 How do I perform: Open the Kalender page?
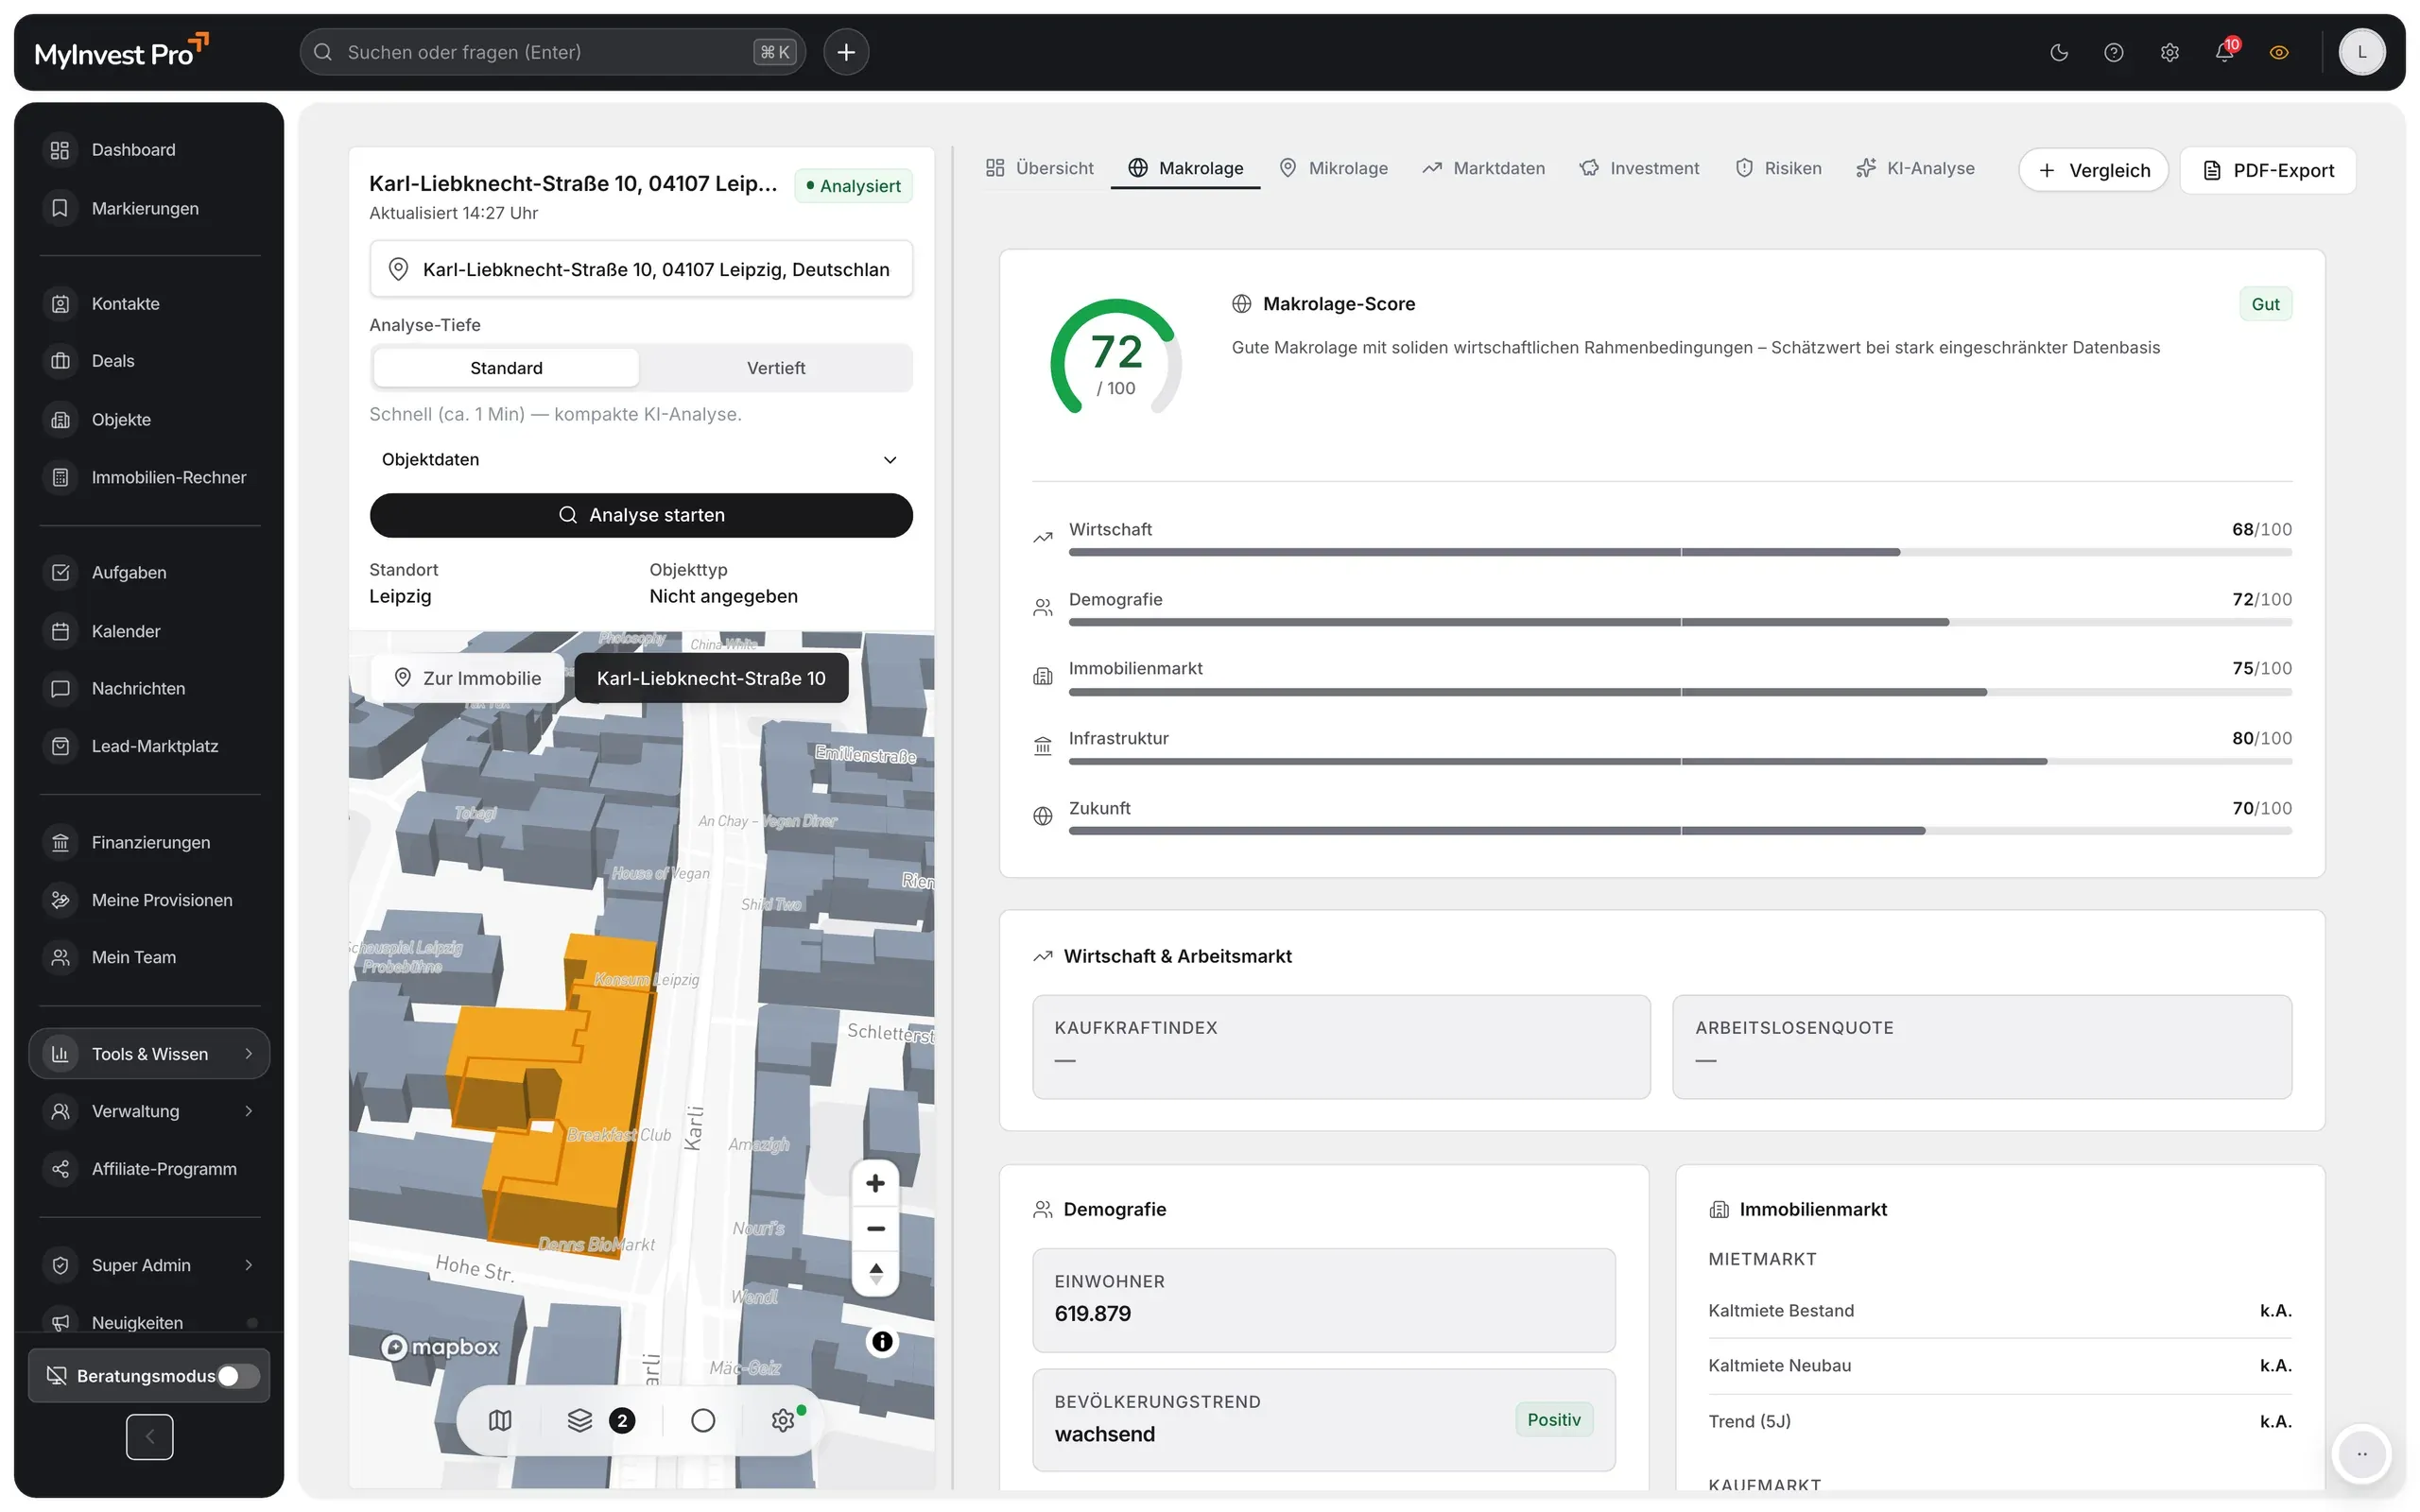(x=149, y=631)
